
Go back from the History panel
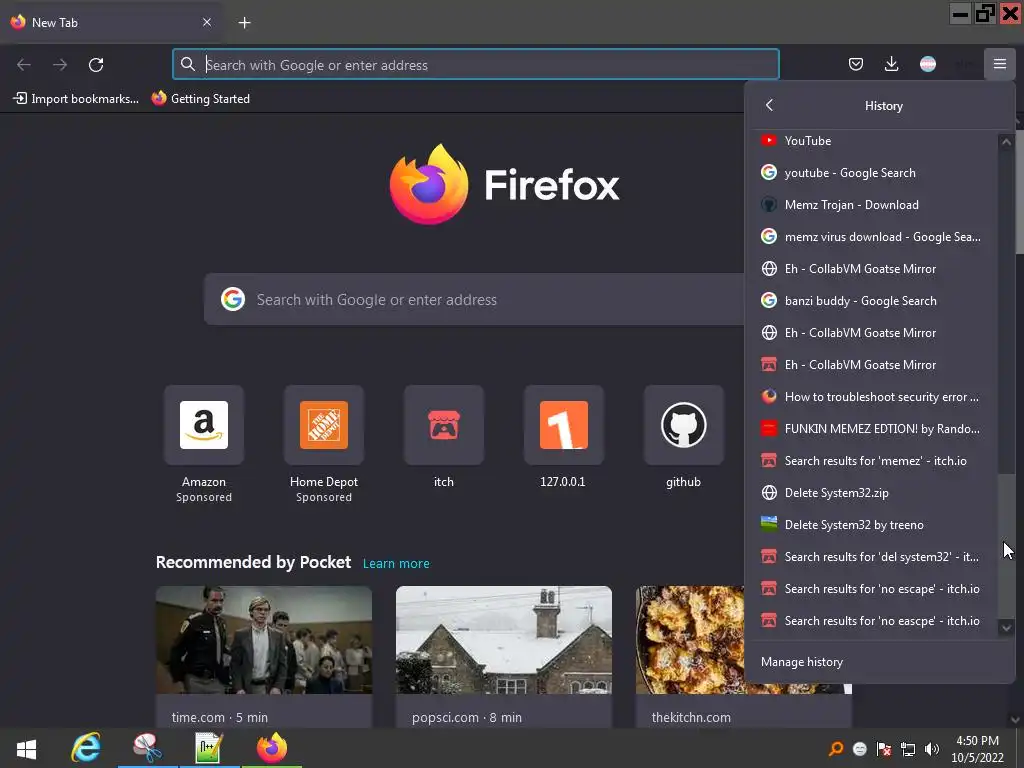[769, 105]
